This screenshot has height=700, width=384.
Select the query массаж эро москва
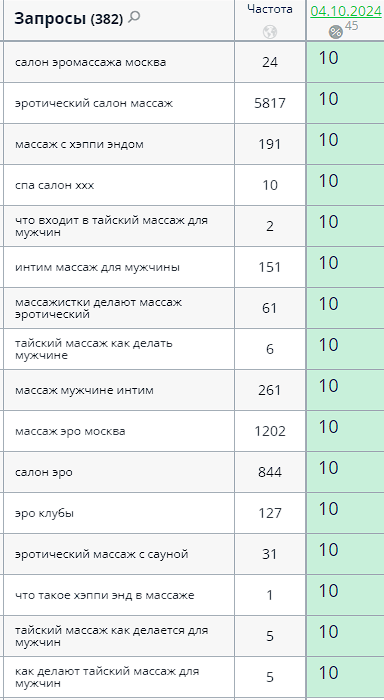(x=70, y=432)
